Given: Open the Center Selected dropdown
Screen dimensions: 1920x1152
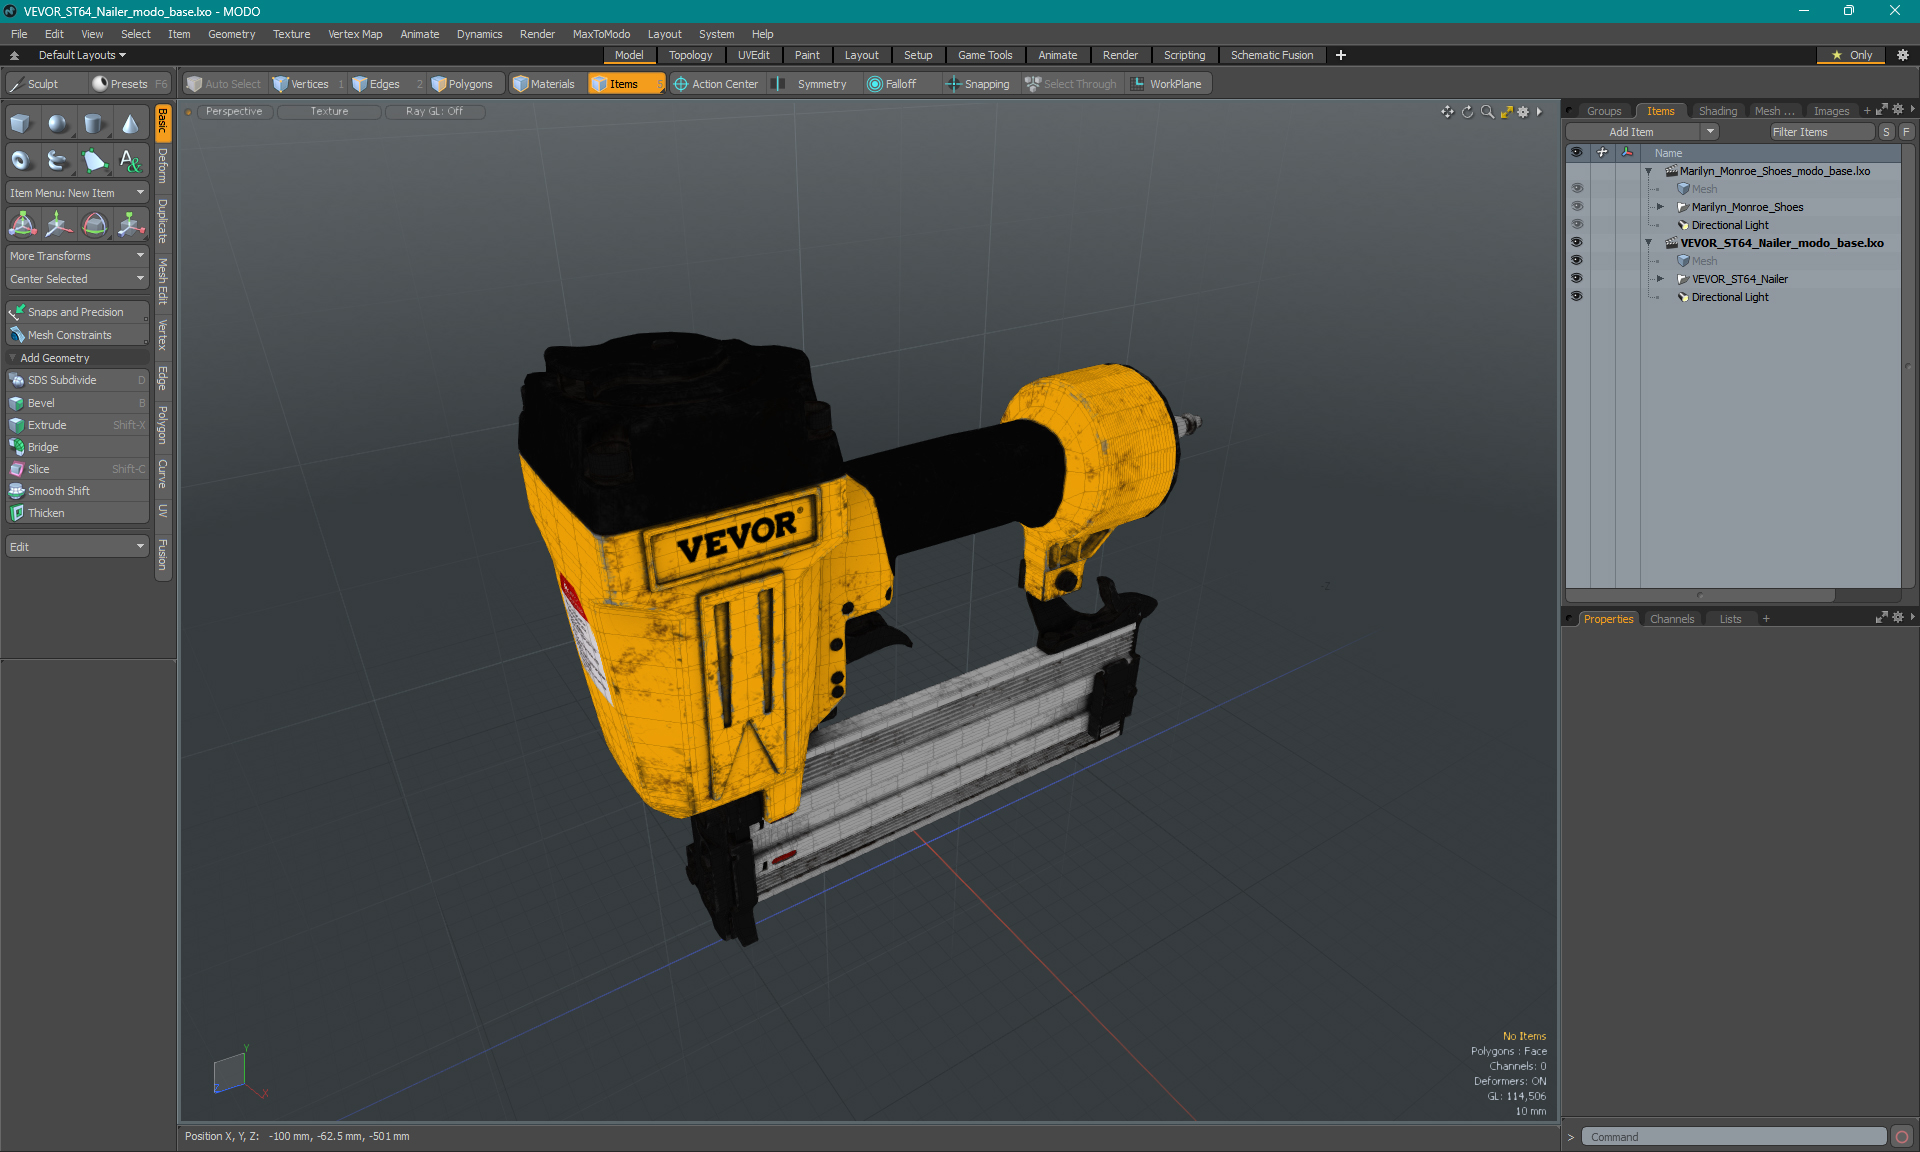Looking at the screenshot, I should click(x=77, y=279).
